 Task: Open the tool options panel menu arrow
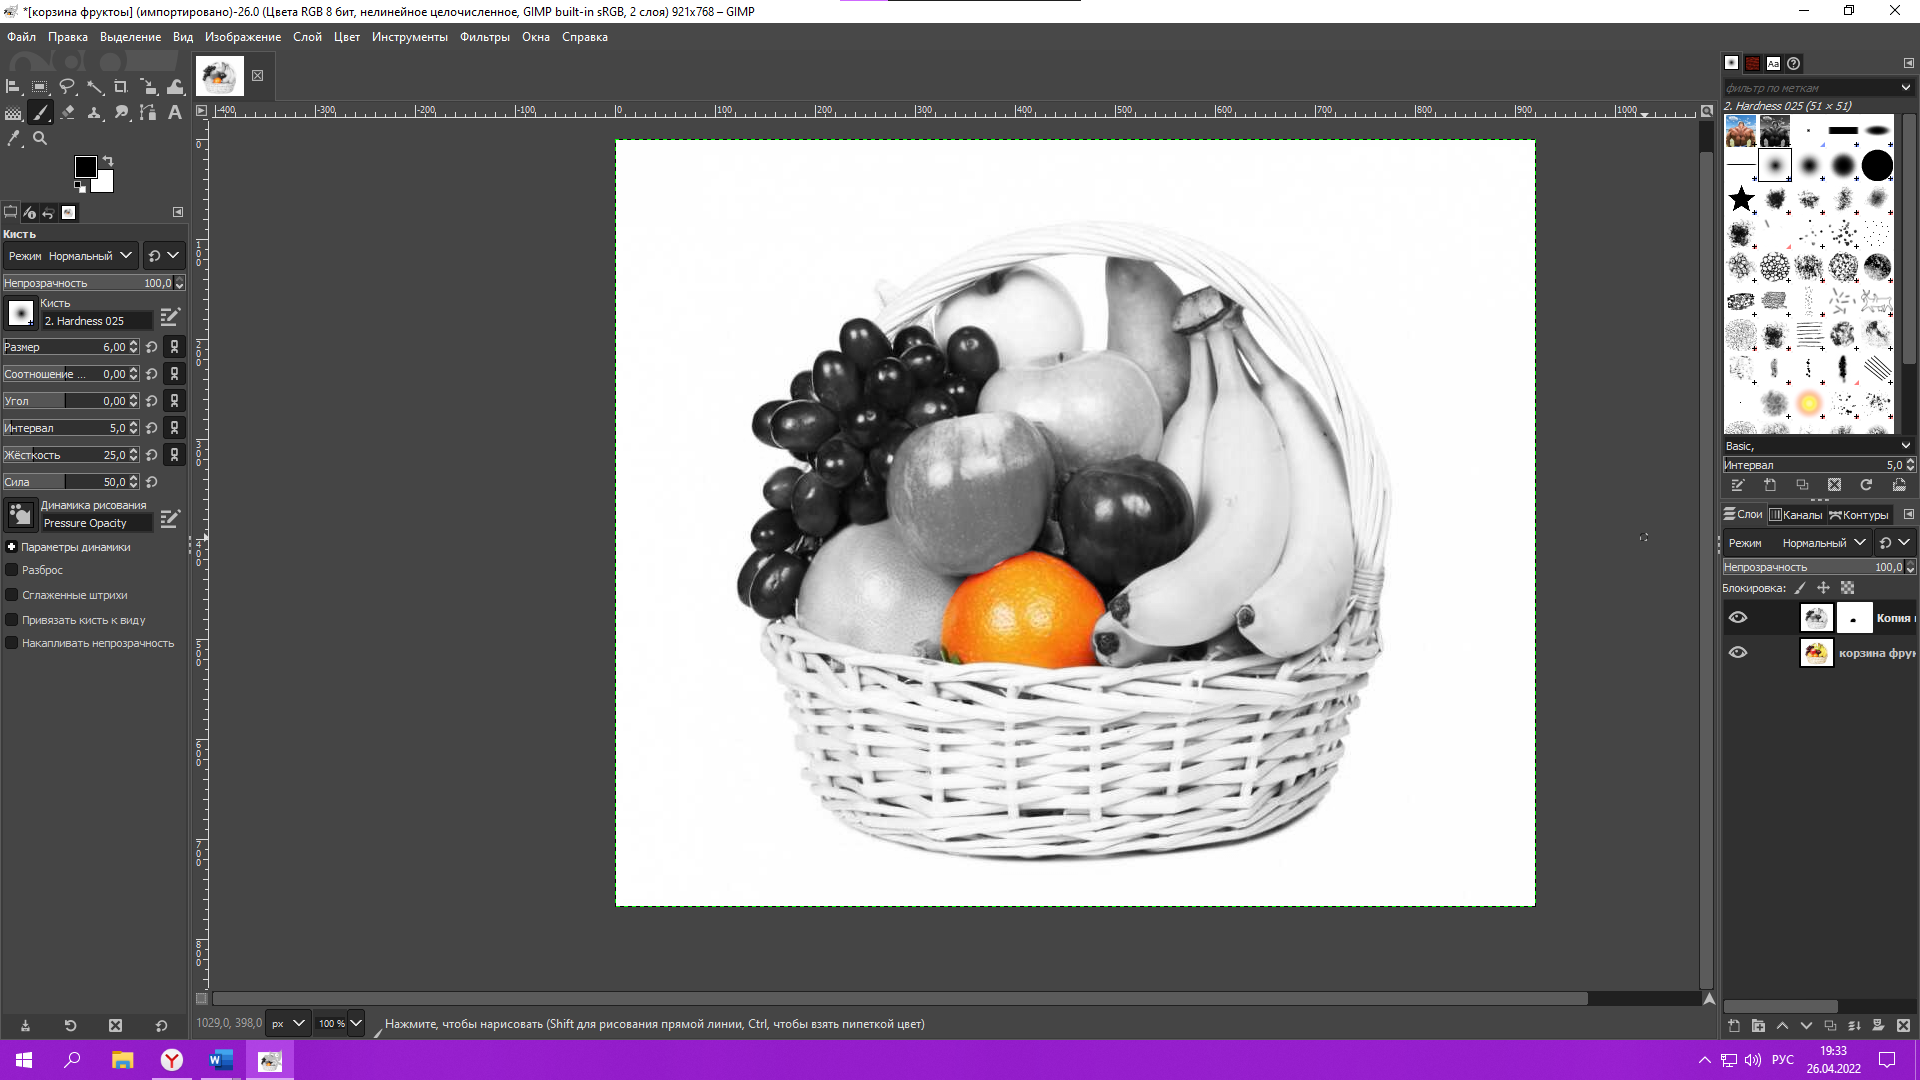click(x=178, y=212)
